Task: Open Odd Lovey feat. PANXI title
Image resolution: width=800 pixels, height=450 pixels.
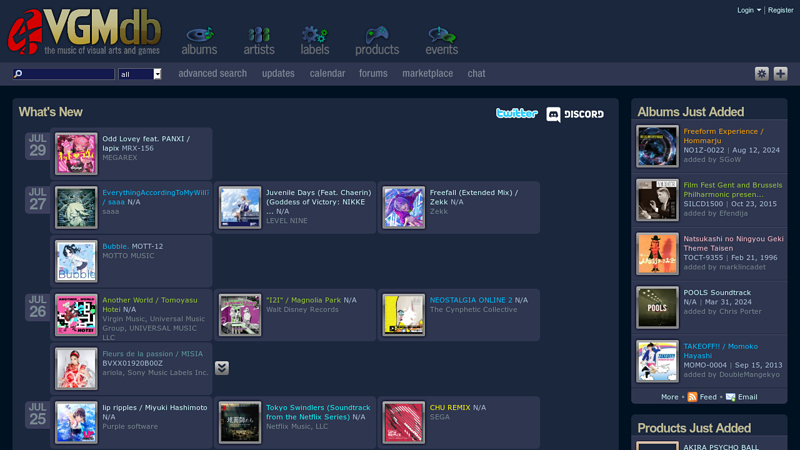Action: [x=146, y=143]
